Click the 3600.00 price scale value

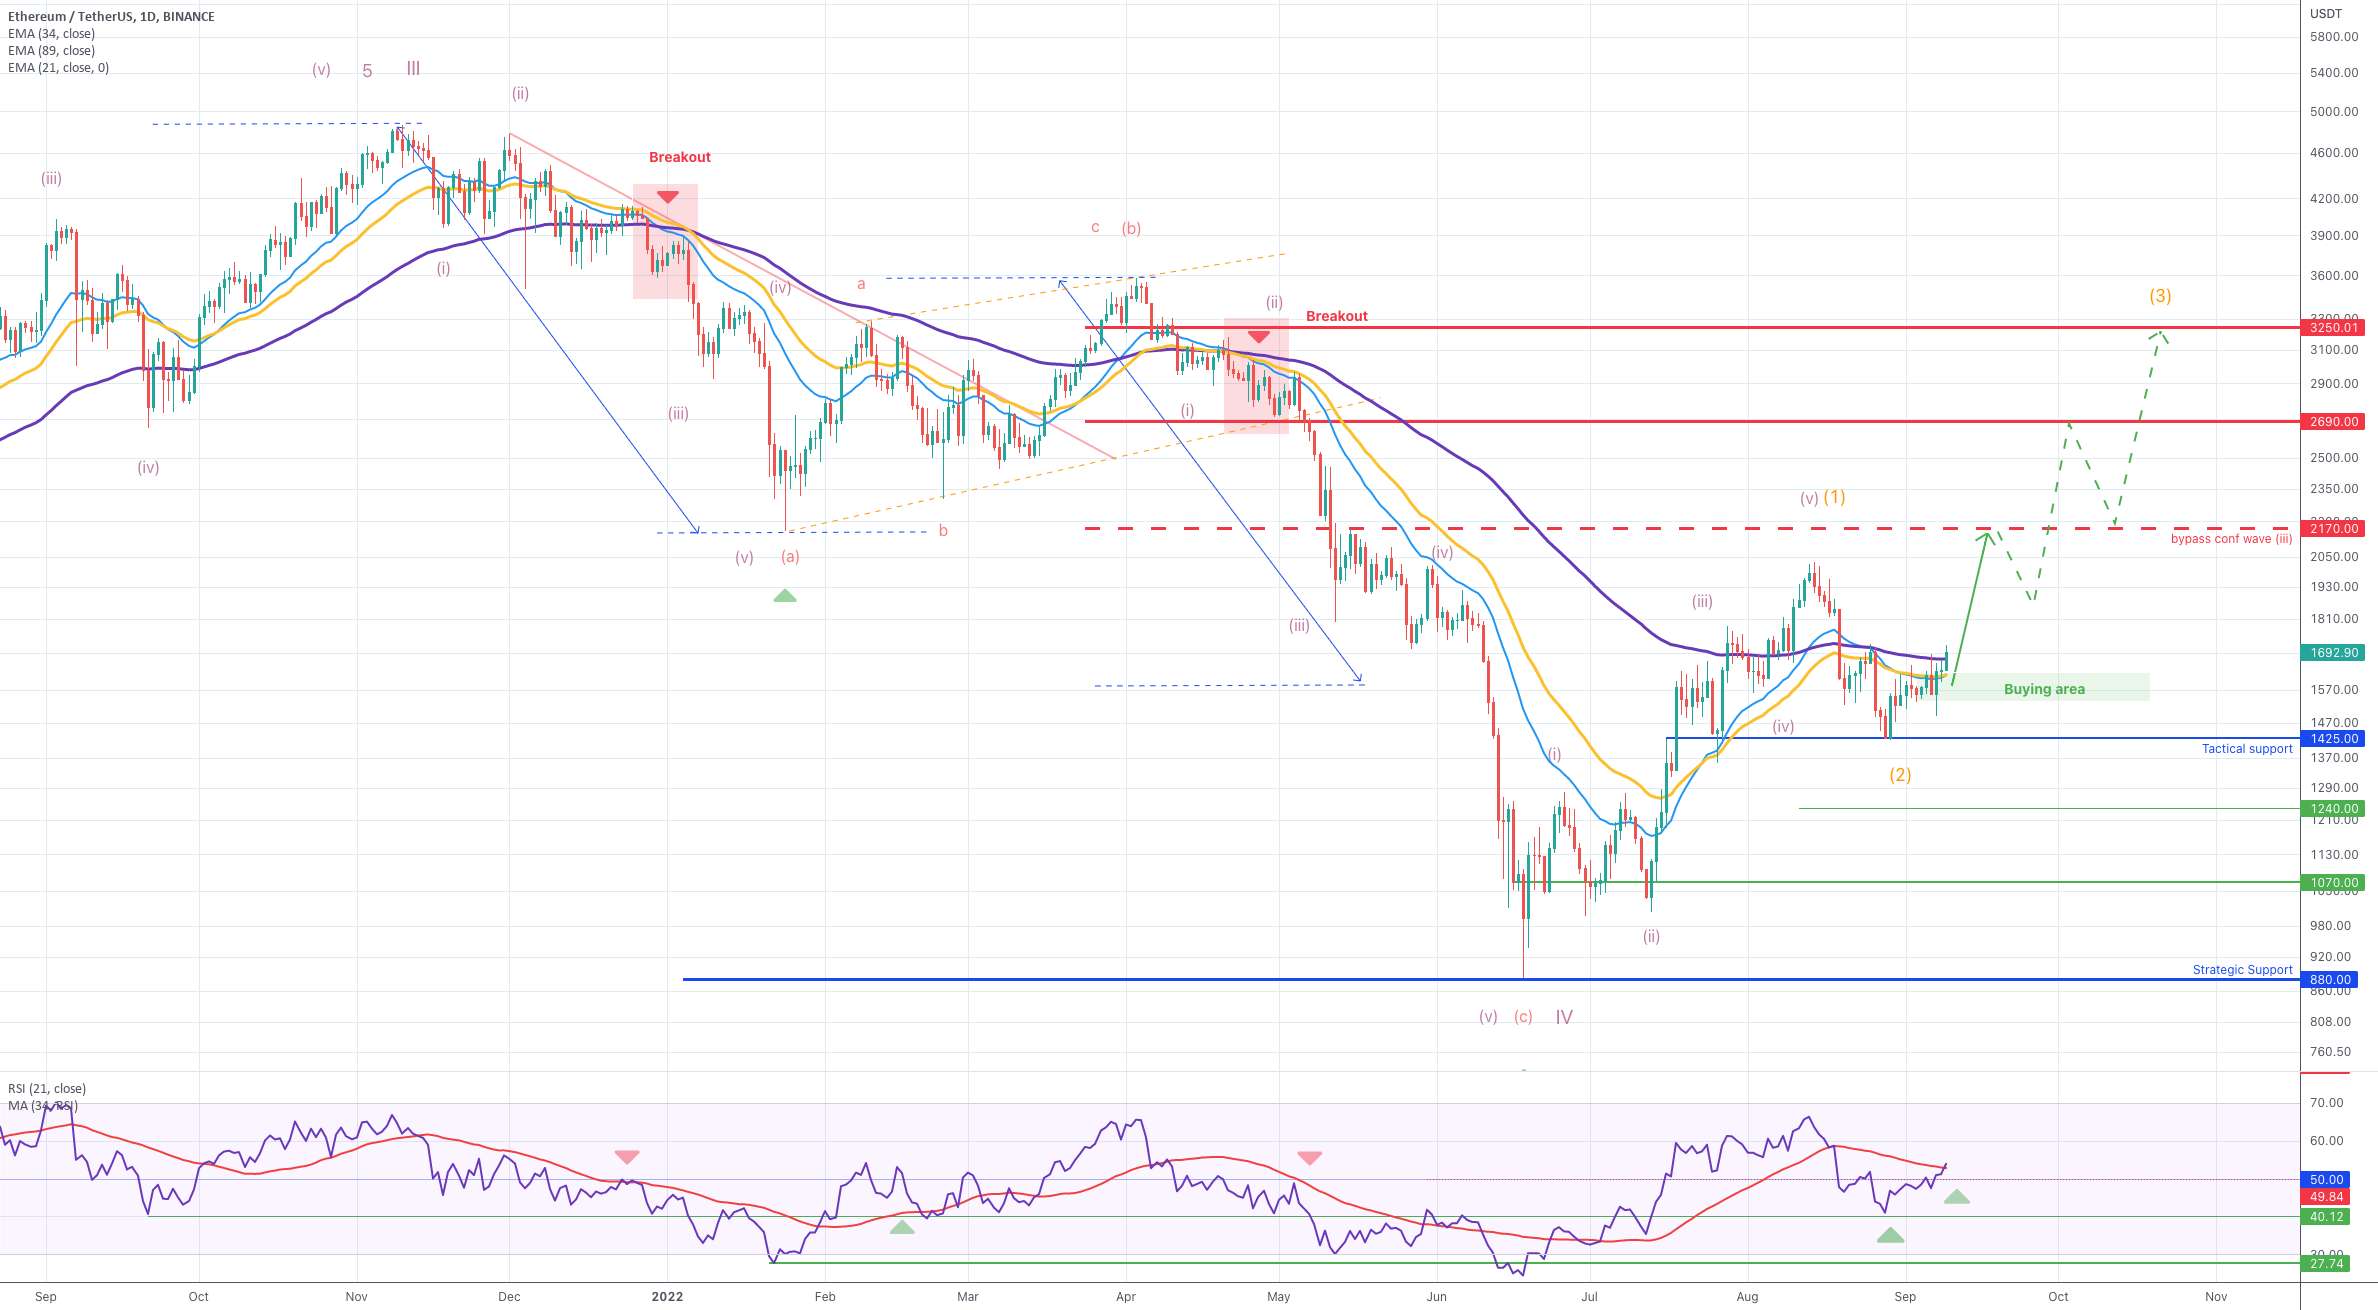click(x=2334, y=276)
